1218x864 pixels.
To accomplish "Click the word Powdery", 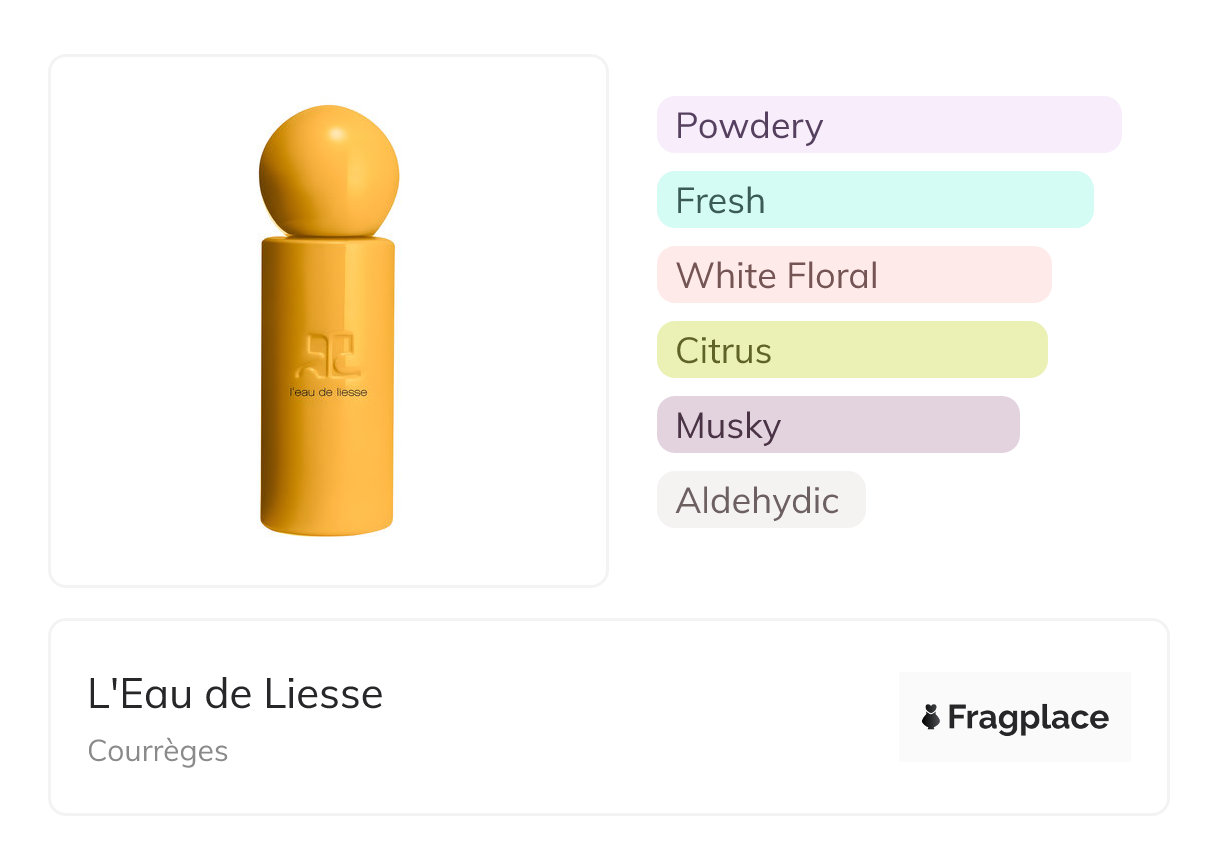I will click(x=749, y=126).
